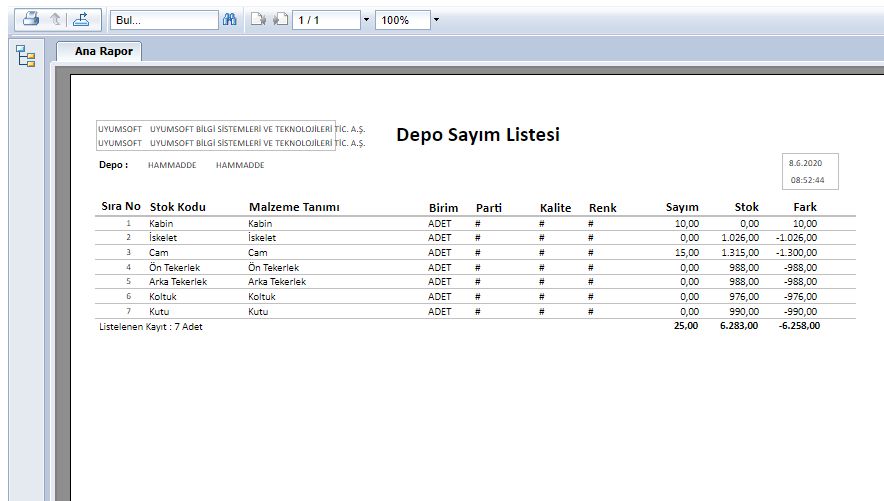
Task: Click the 1 / 1 page number field
Action: (325, 20)
